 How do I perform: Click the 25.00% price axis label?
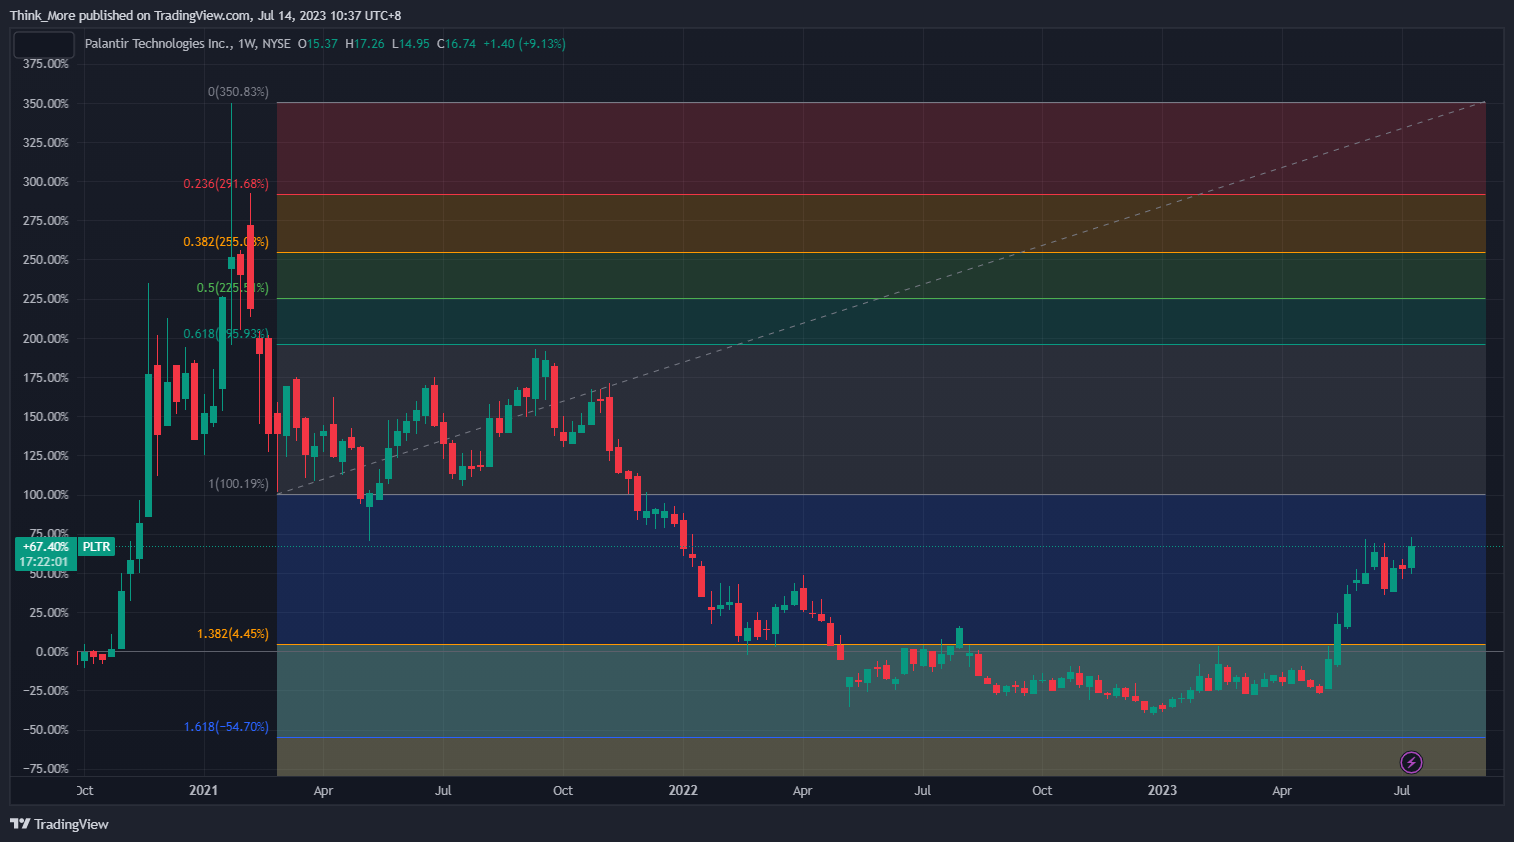click(x=48, y=613)
